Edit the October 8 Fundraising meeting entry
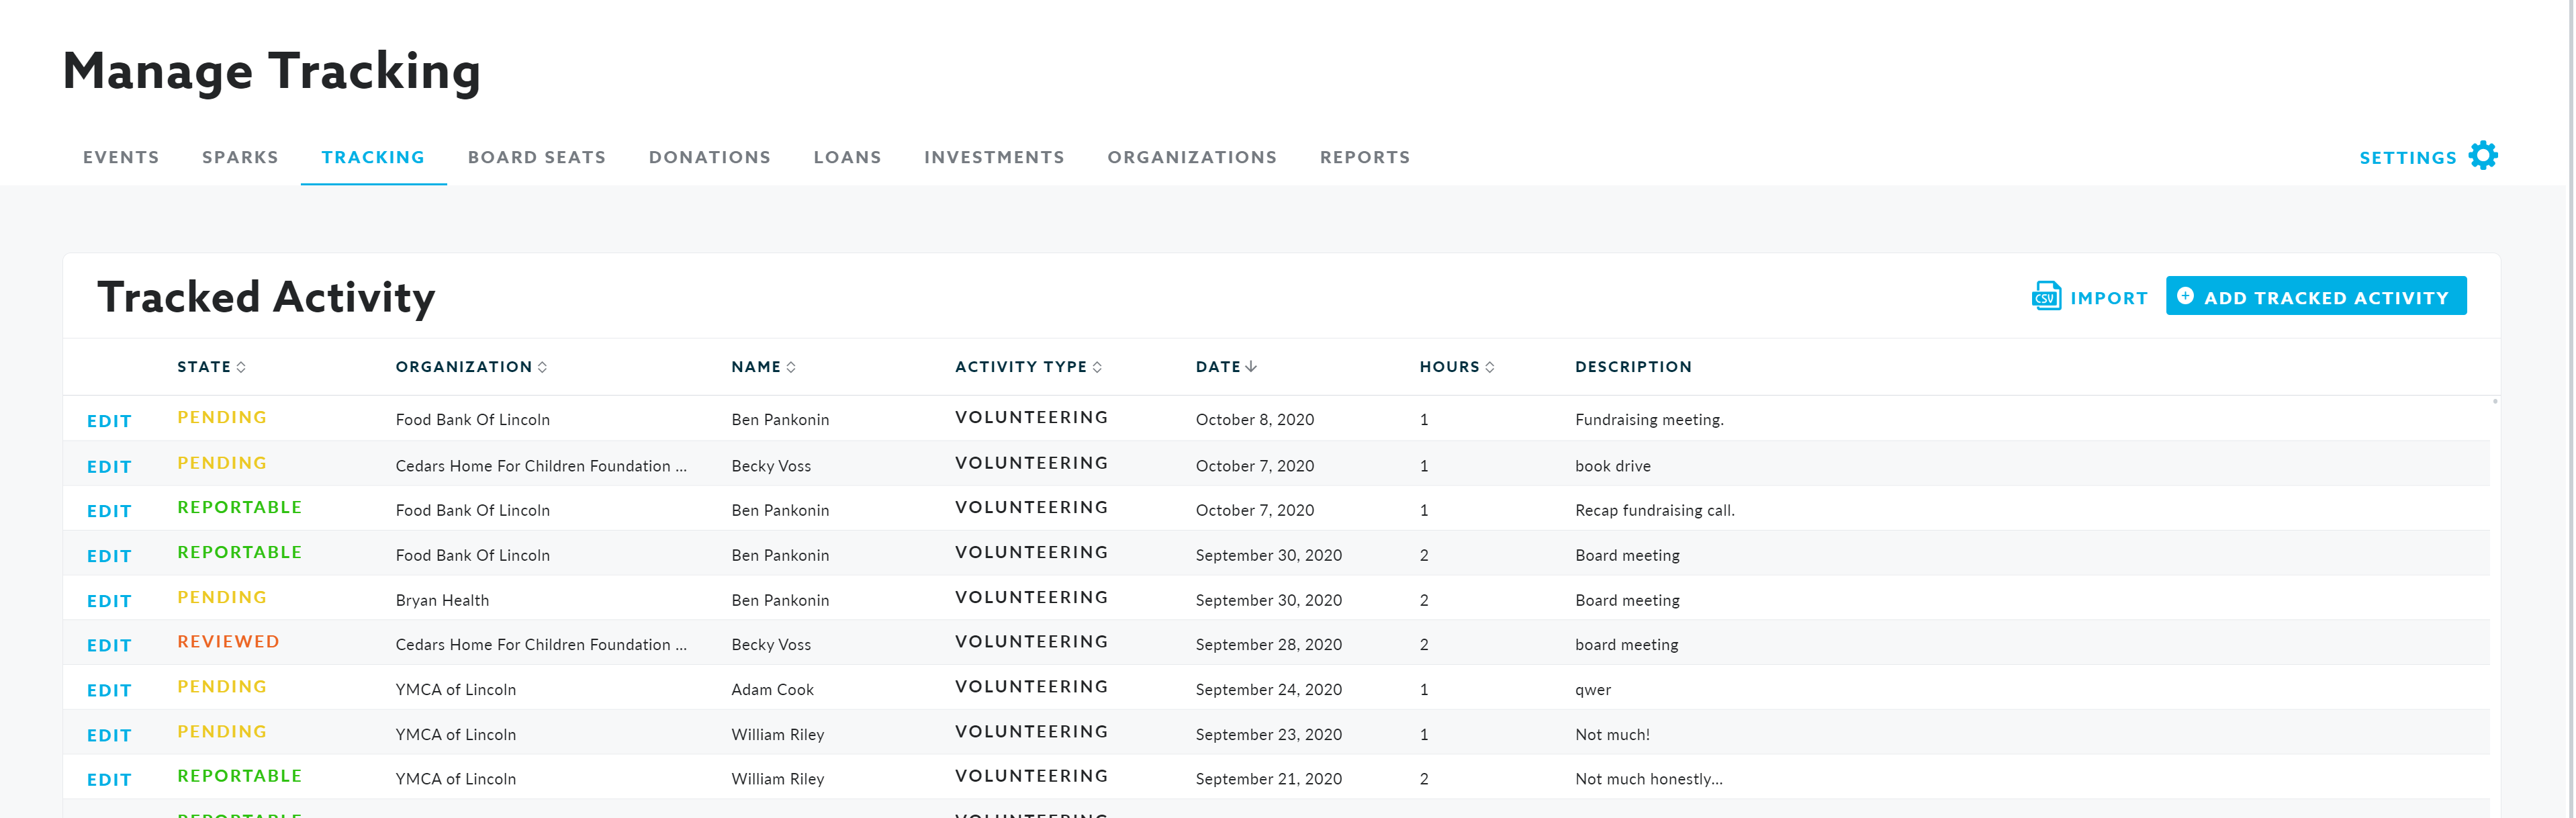Image resolution: width=2576 pixels, height=818 pixels. (109, 421)
